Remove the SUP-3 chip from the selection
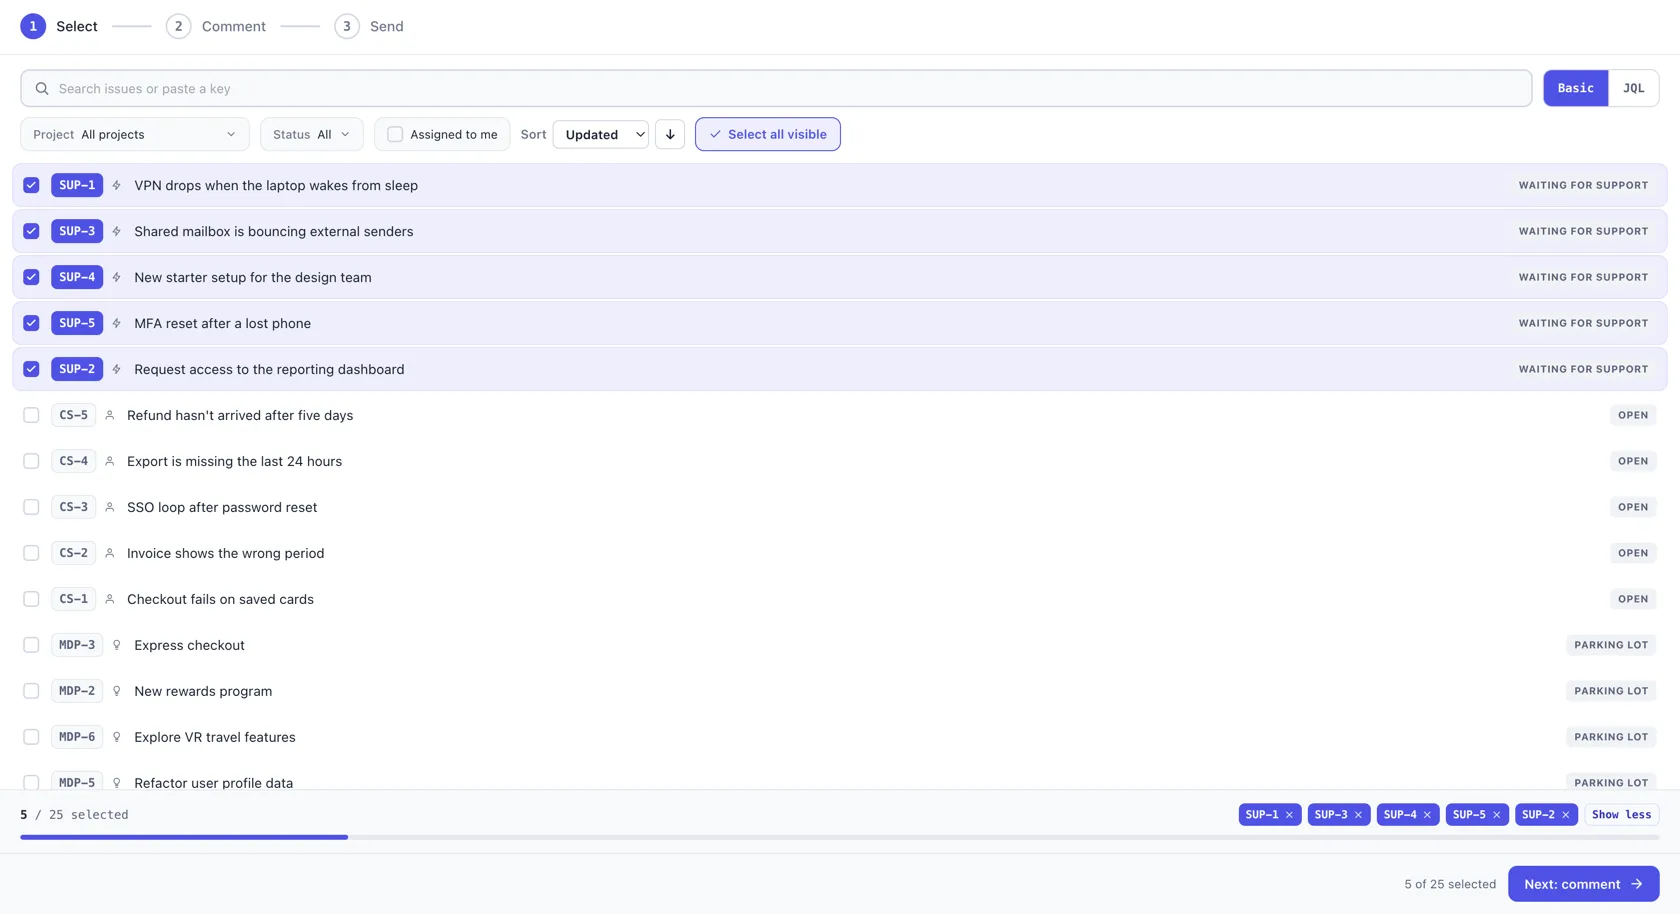 pos(1358,815)
